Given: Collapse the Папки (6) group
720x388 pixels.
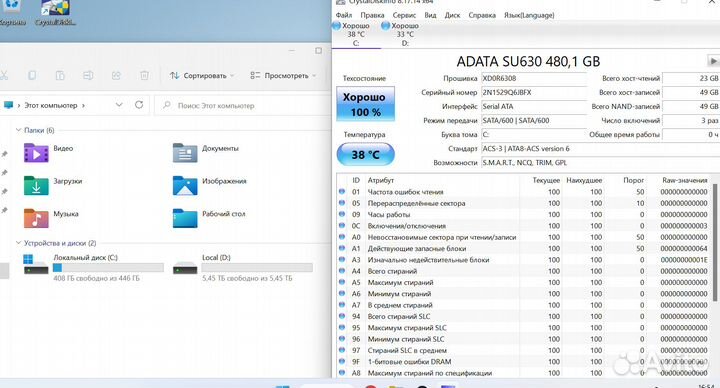Looking at the screenshot, I should tap(18, 130).
